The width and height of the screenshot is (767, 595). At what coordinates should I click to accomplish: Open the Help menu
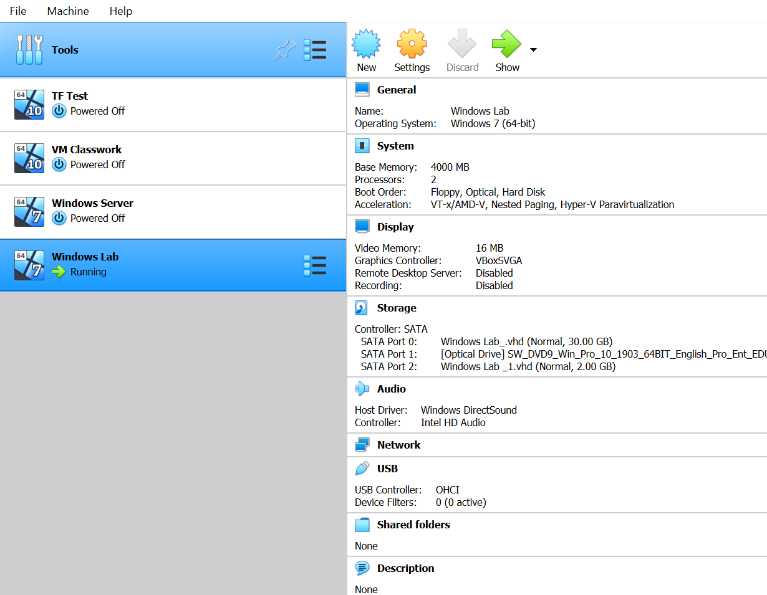coord(120,11)
